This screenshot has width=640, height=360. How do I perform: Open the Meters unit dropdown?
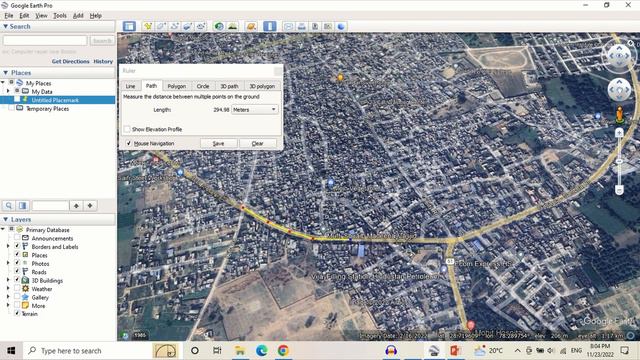coord(255,109)
